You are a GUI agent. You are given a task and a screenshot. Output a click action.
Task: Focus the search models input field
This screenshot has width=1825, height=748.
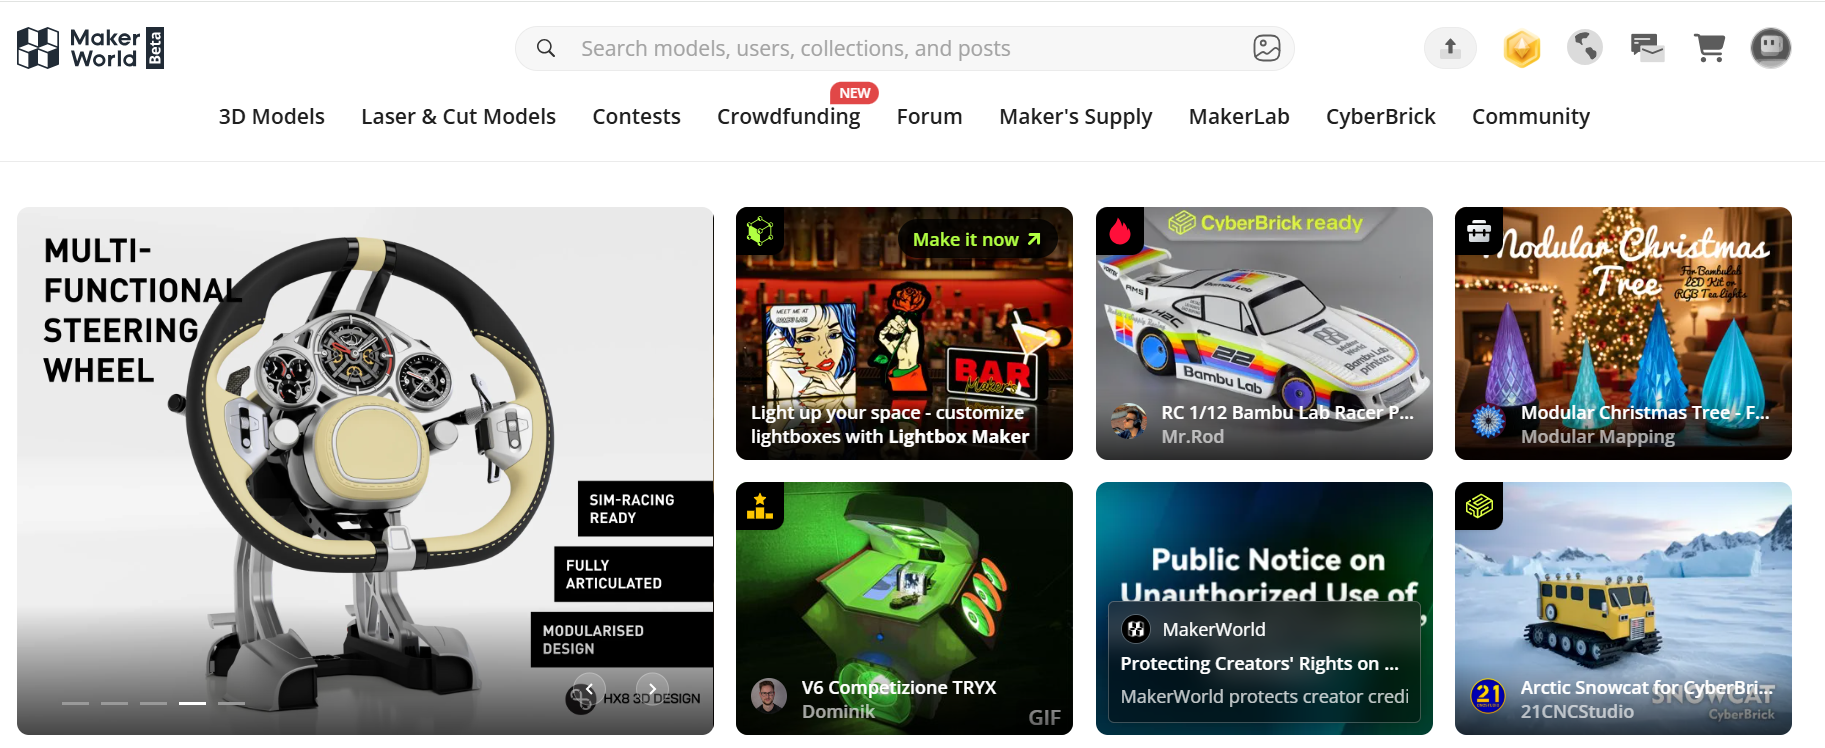905,48
